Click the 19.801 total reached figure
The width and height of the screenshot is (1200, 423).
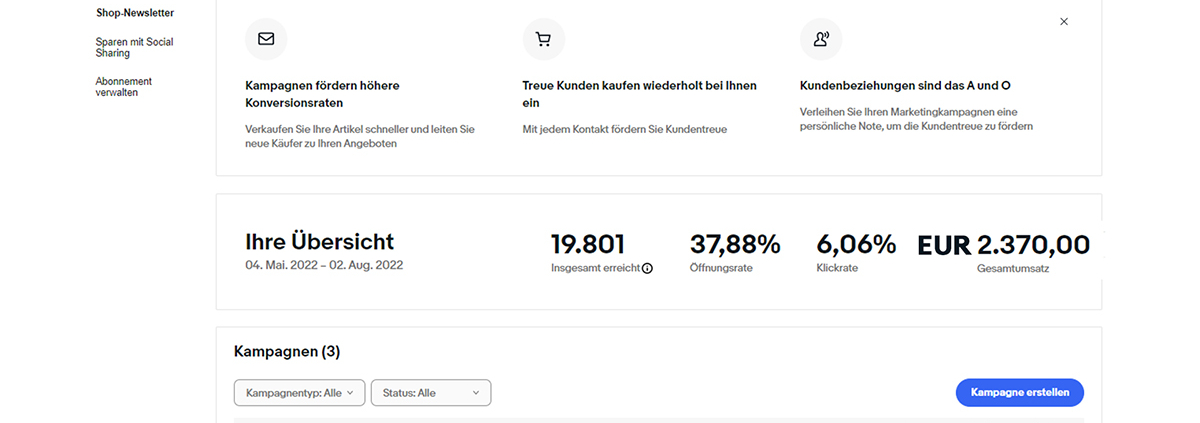click(588, 244)
